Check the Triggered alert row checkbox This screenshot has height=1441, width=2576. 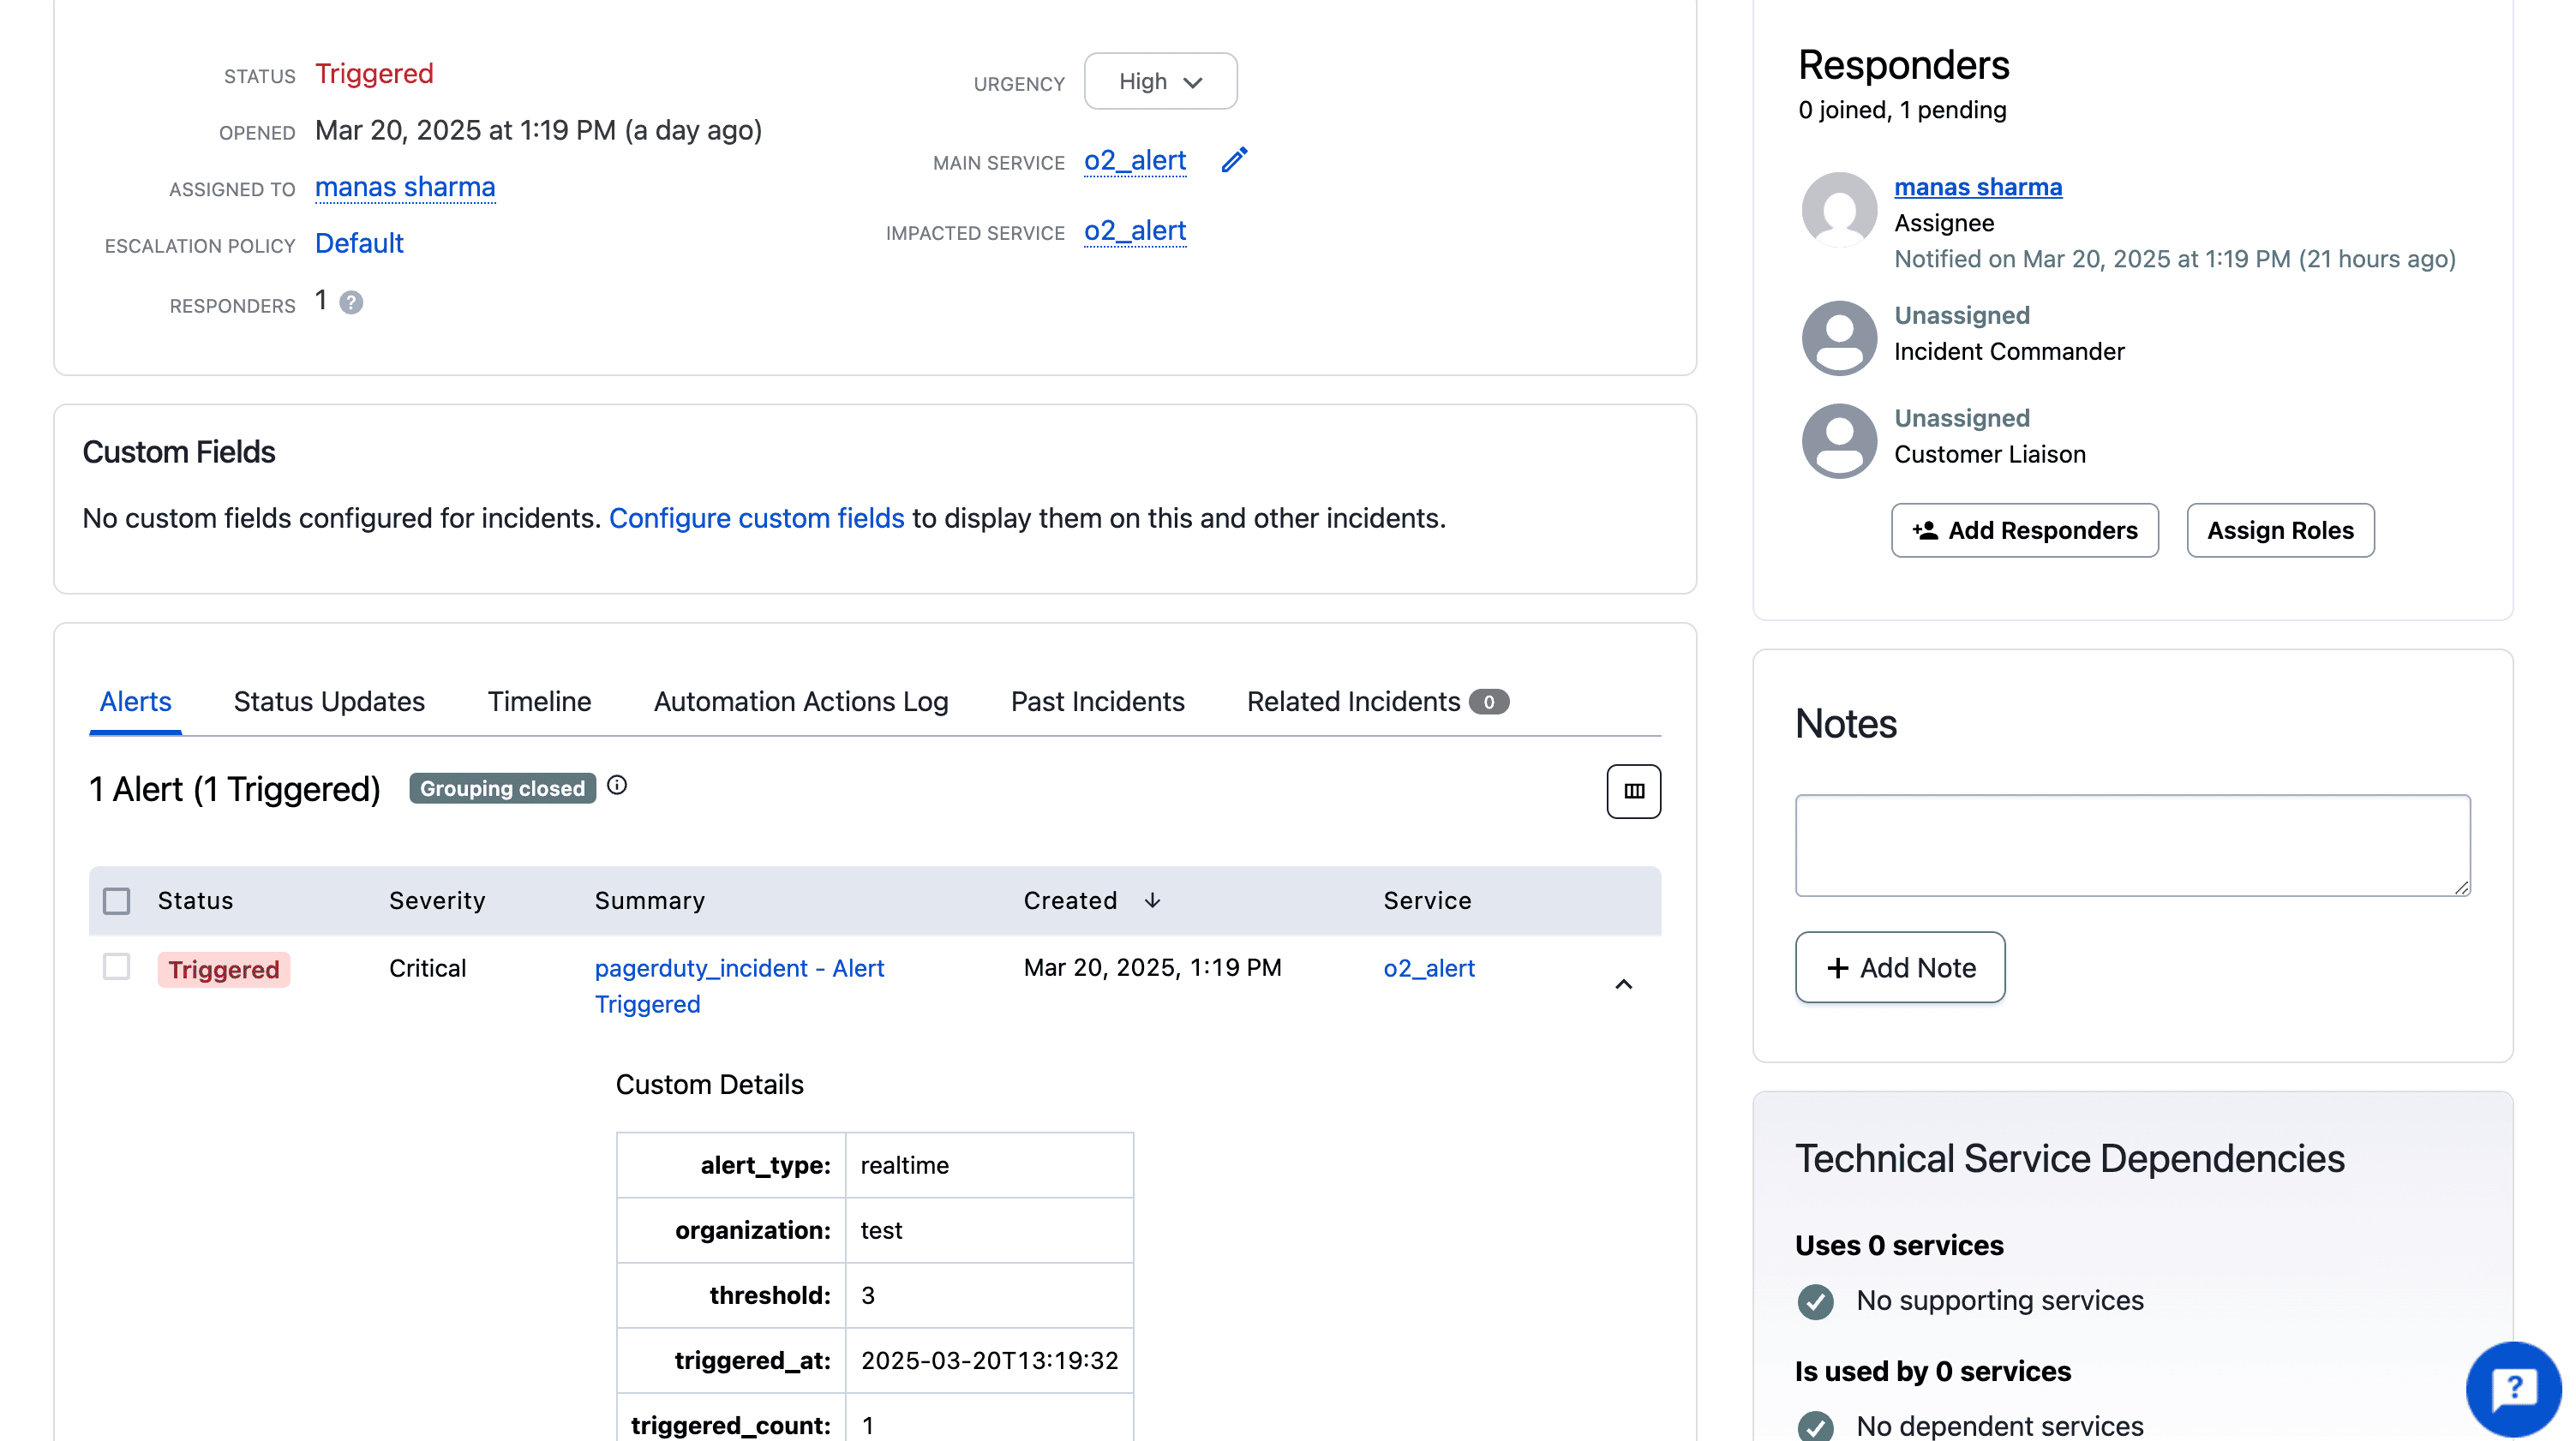tap(116, 967)
